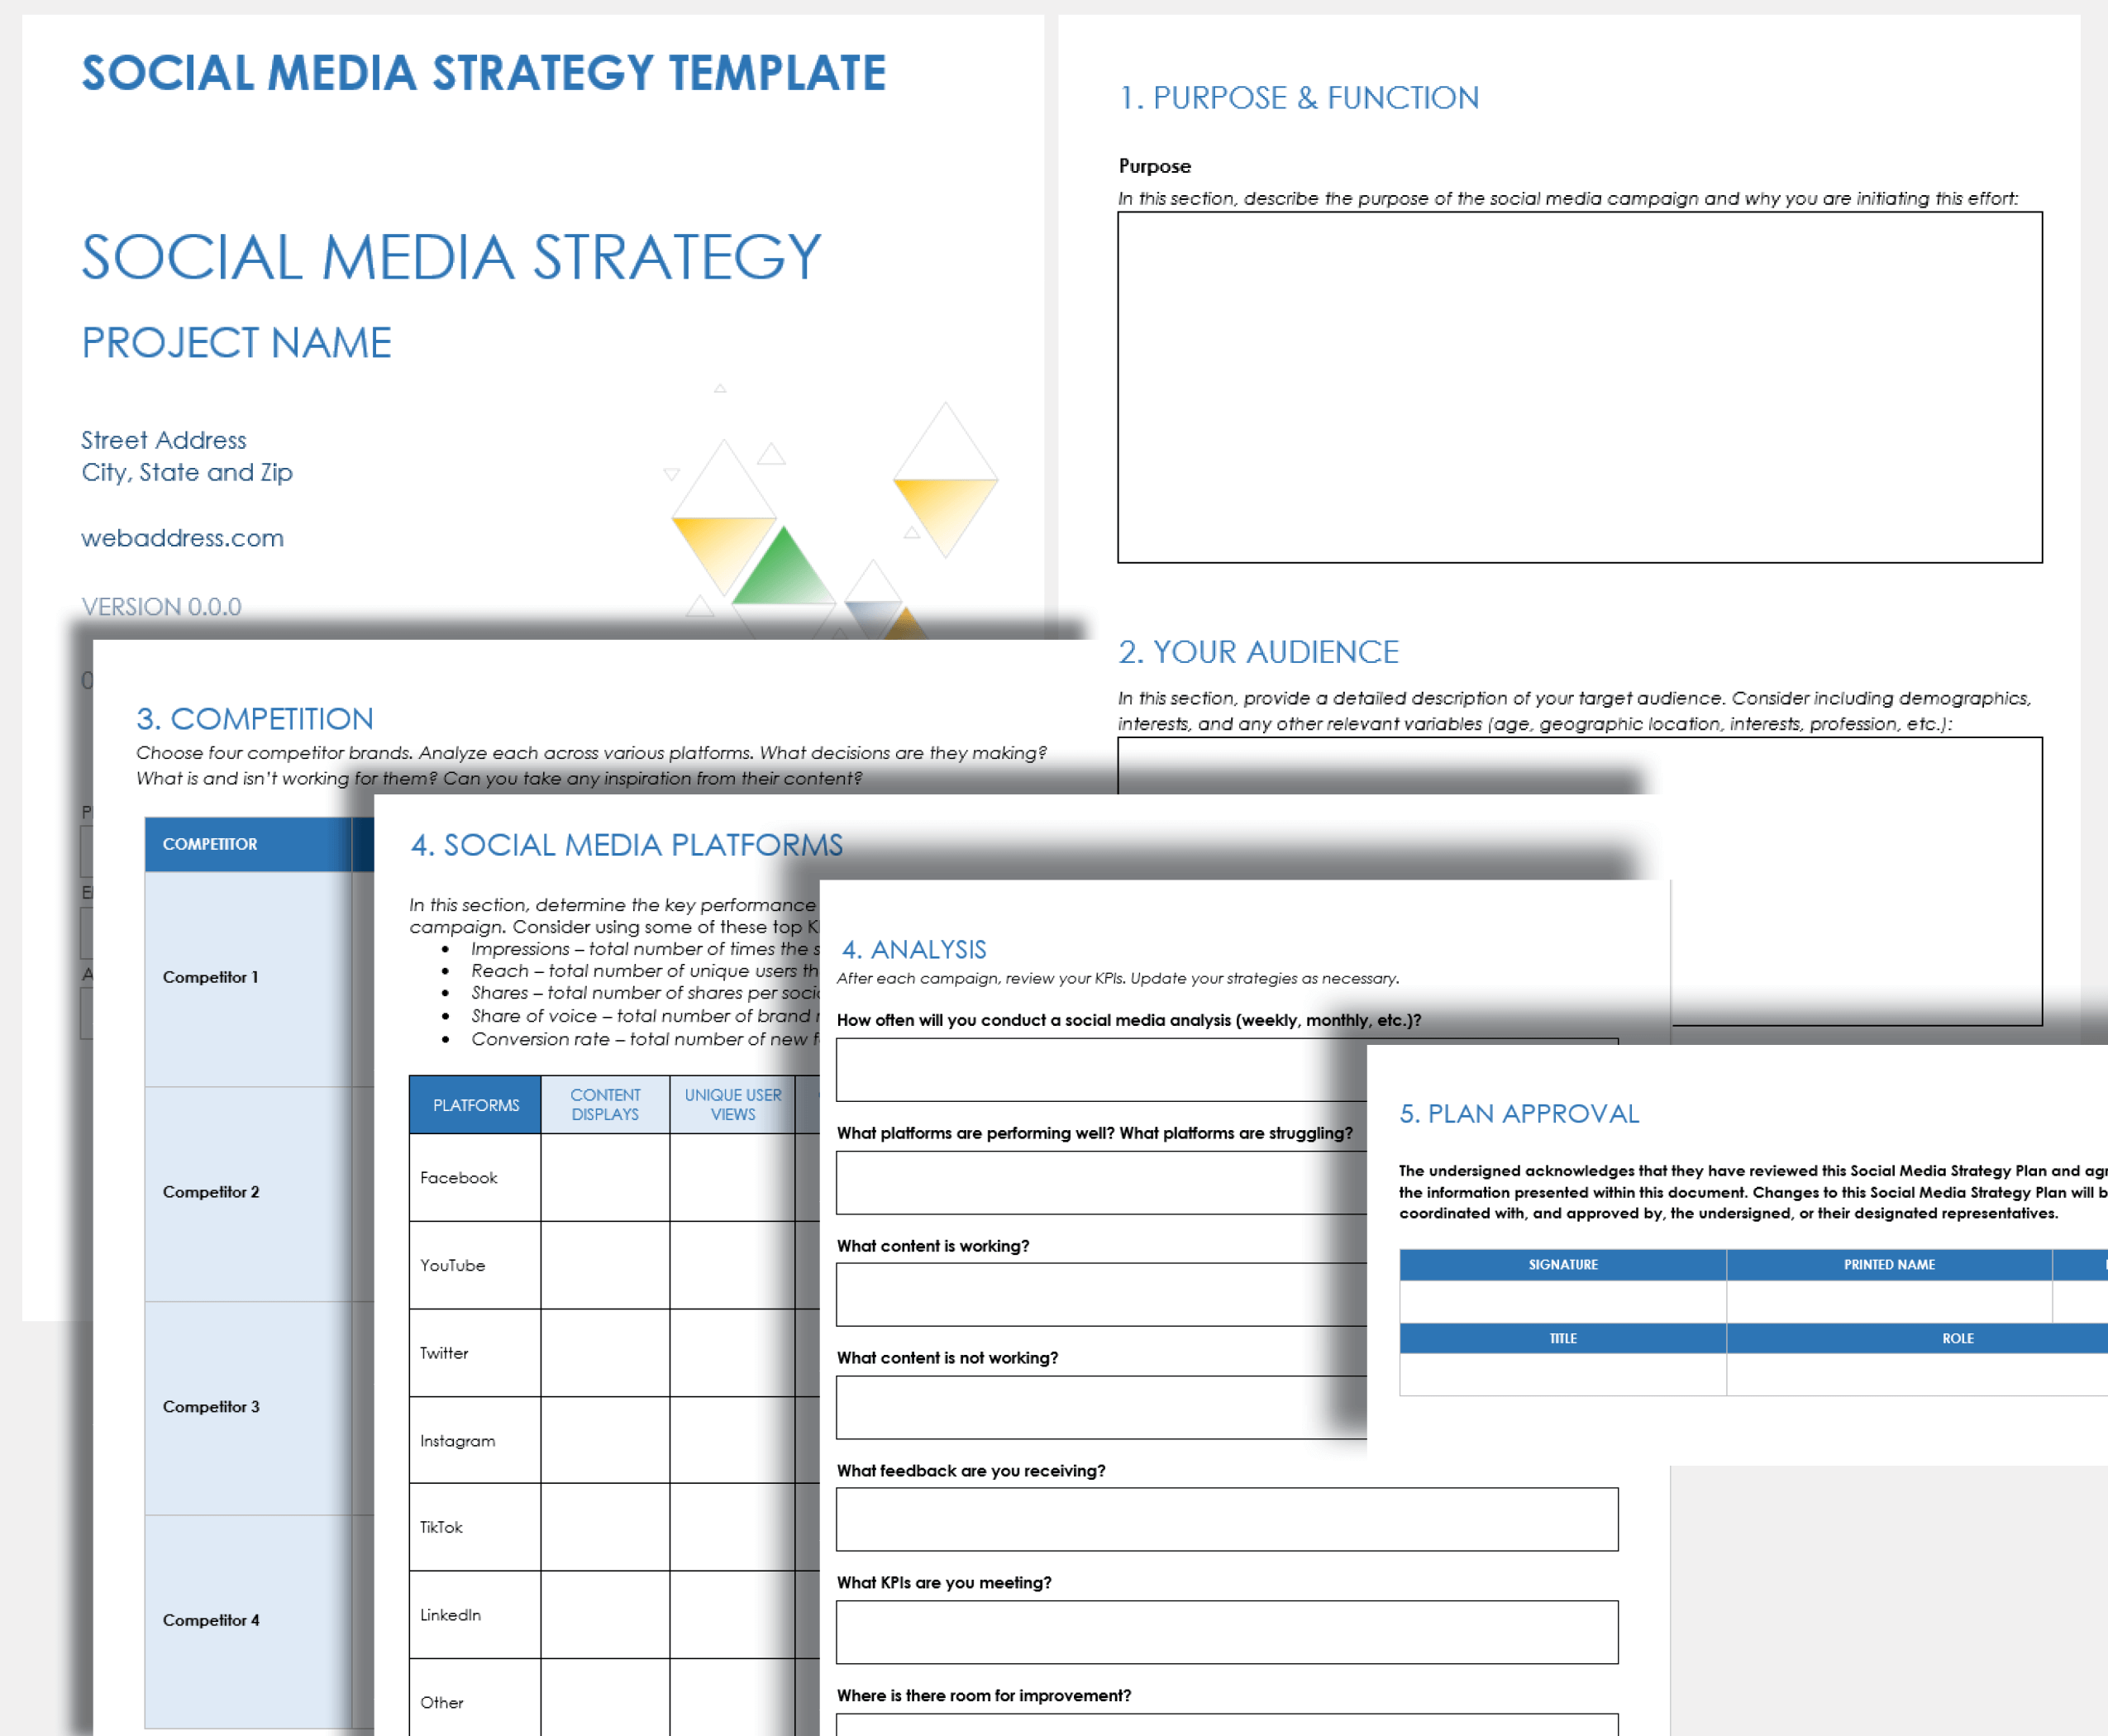Click the blank cell under PRINTED NAME
The height and width of the screenshot is (1736, 2108).
click(1888, 1301)
